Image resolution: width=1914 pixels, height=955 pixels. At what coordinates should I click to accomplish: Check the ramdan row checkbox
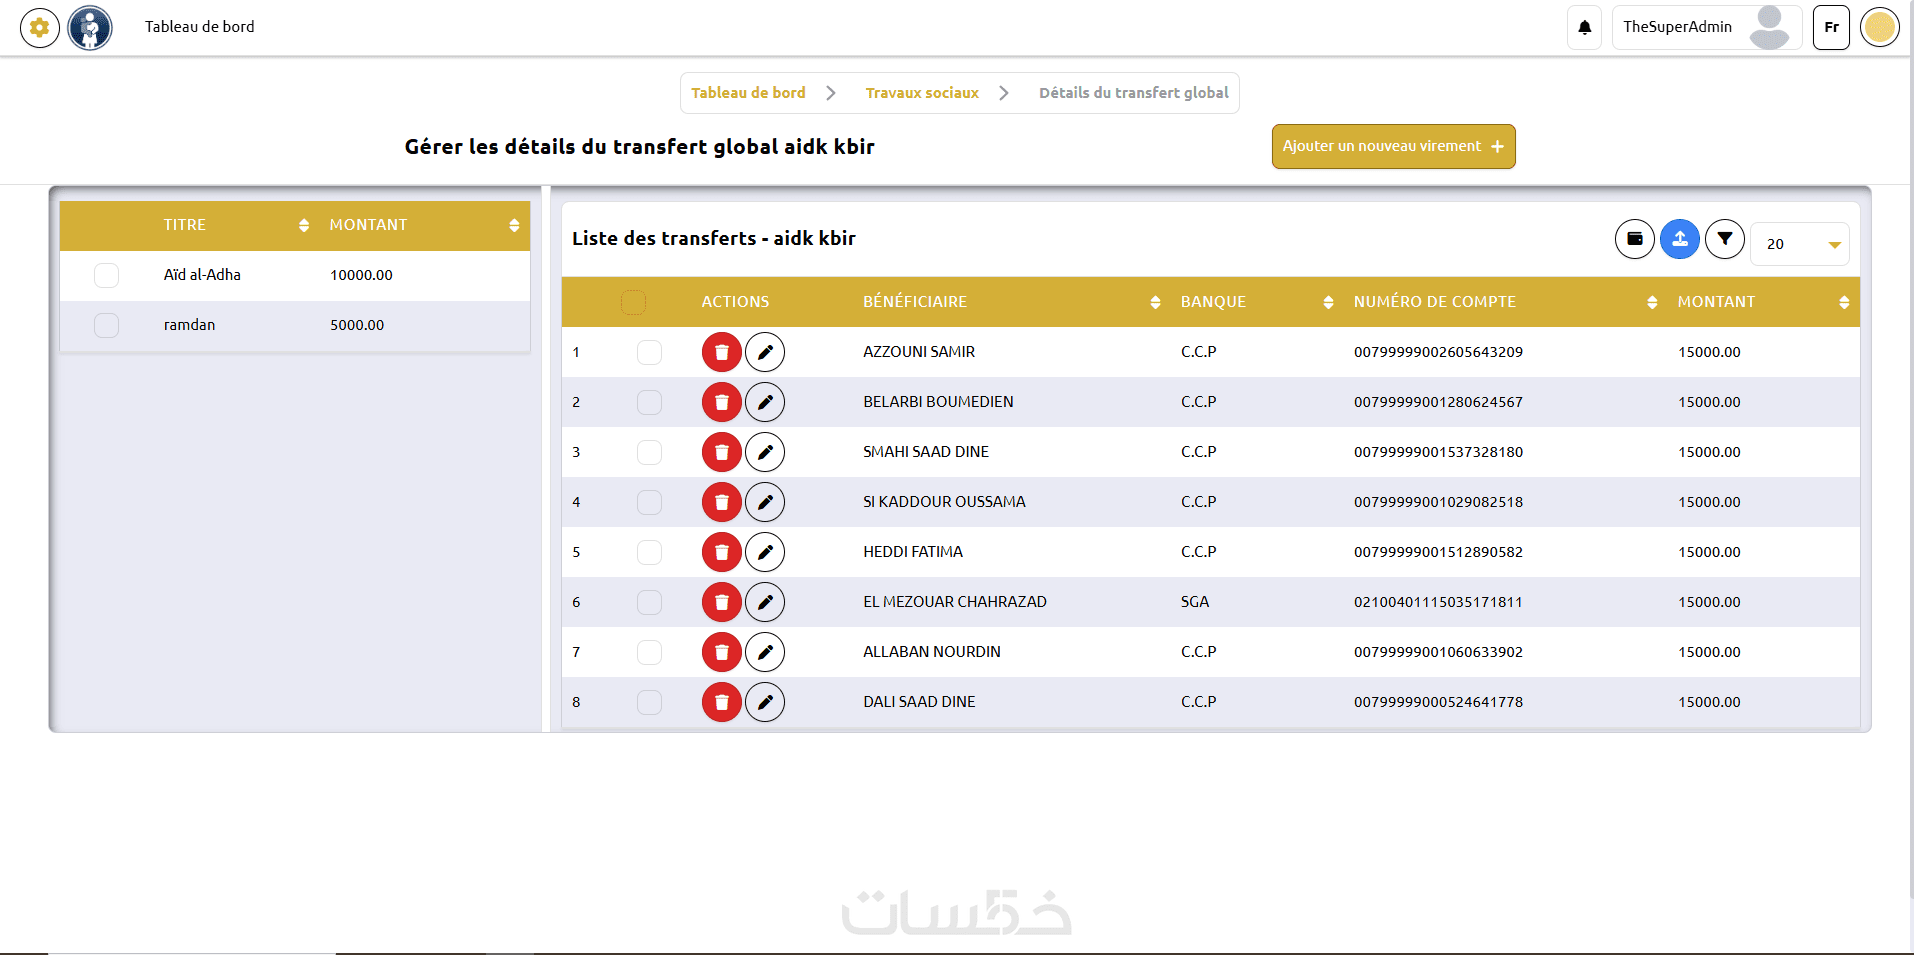(107, 325)
